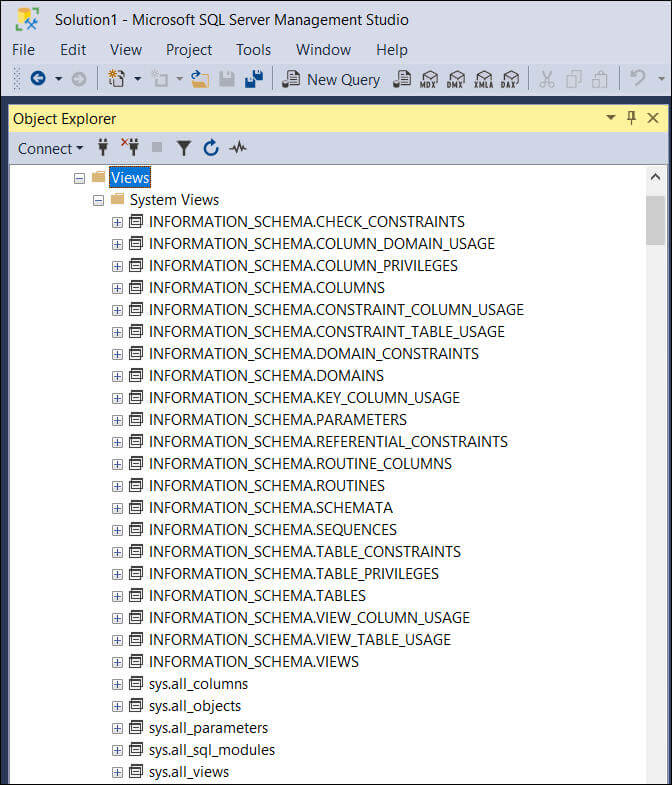Select INFORMATION_SCHEMA.SCHEMATA view
Screen dimensions: 672x785
coord(271,508)
